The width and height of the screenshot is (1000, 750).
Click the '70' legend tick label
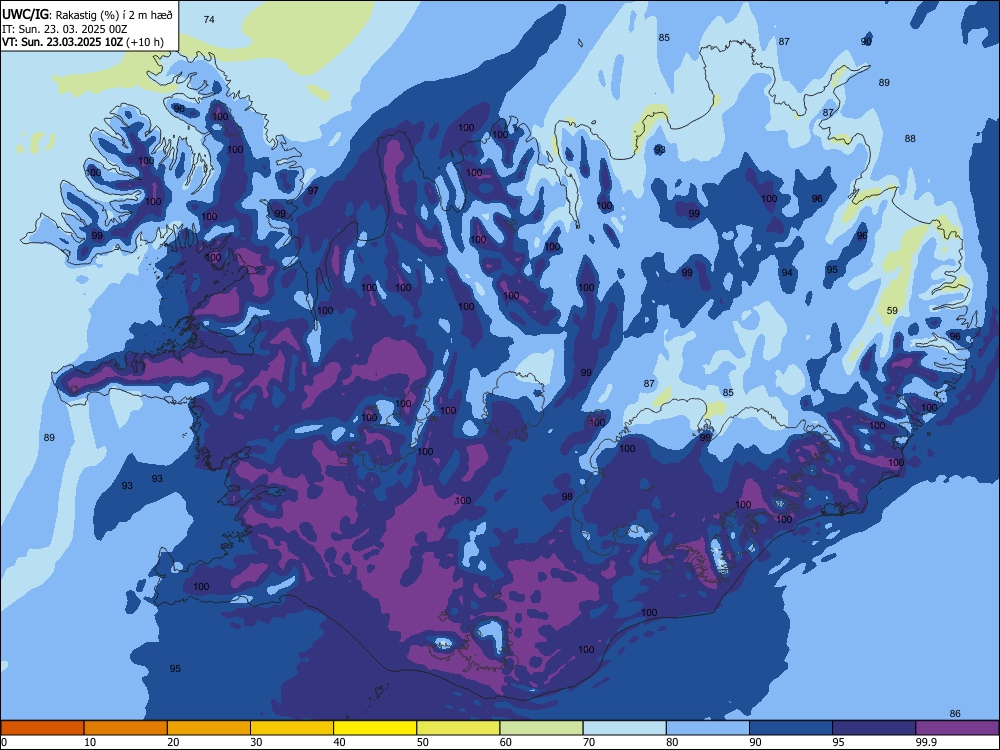point(589,742)
